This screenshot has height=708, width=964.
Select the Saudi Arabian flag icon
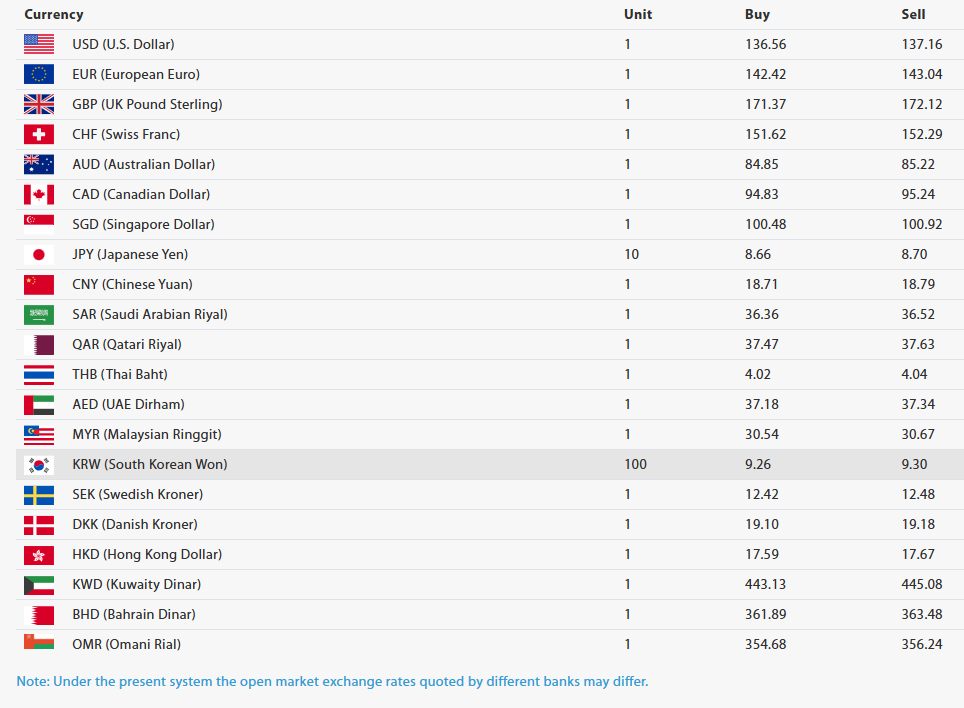(x=39, y=315)
